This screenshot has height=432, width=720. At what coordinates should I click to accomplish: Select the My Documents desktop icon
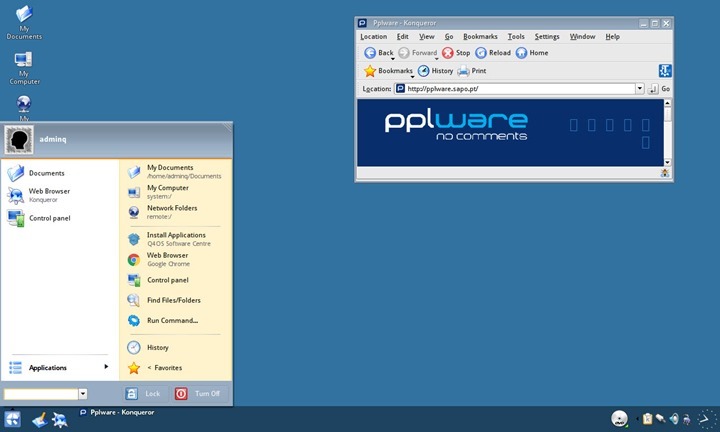tap(24, 22)
